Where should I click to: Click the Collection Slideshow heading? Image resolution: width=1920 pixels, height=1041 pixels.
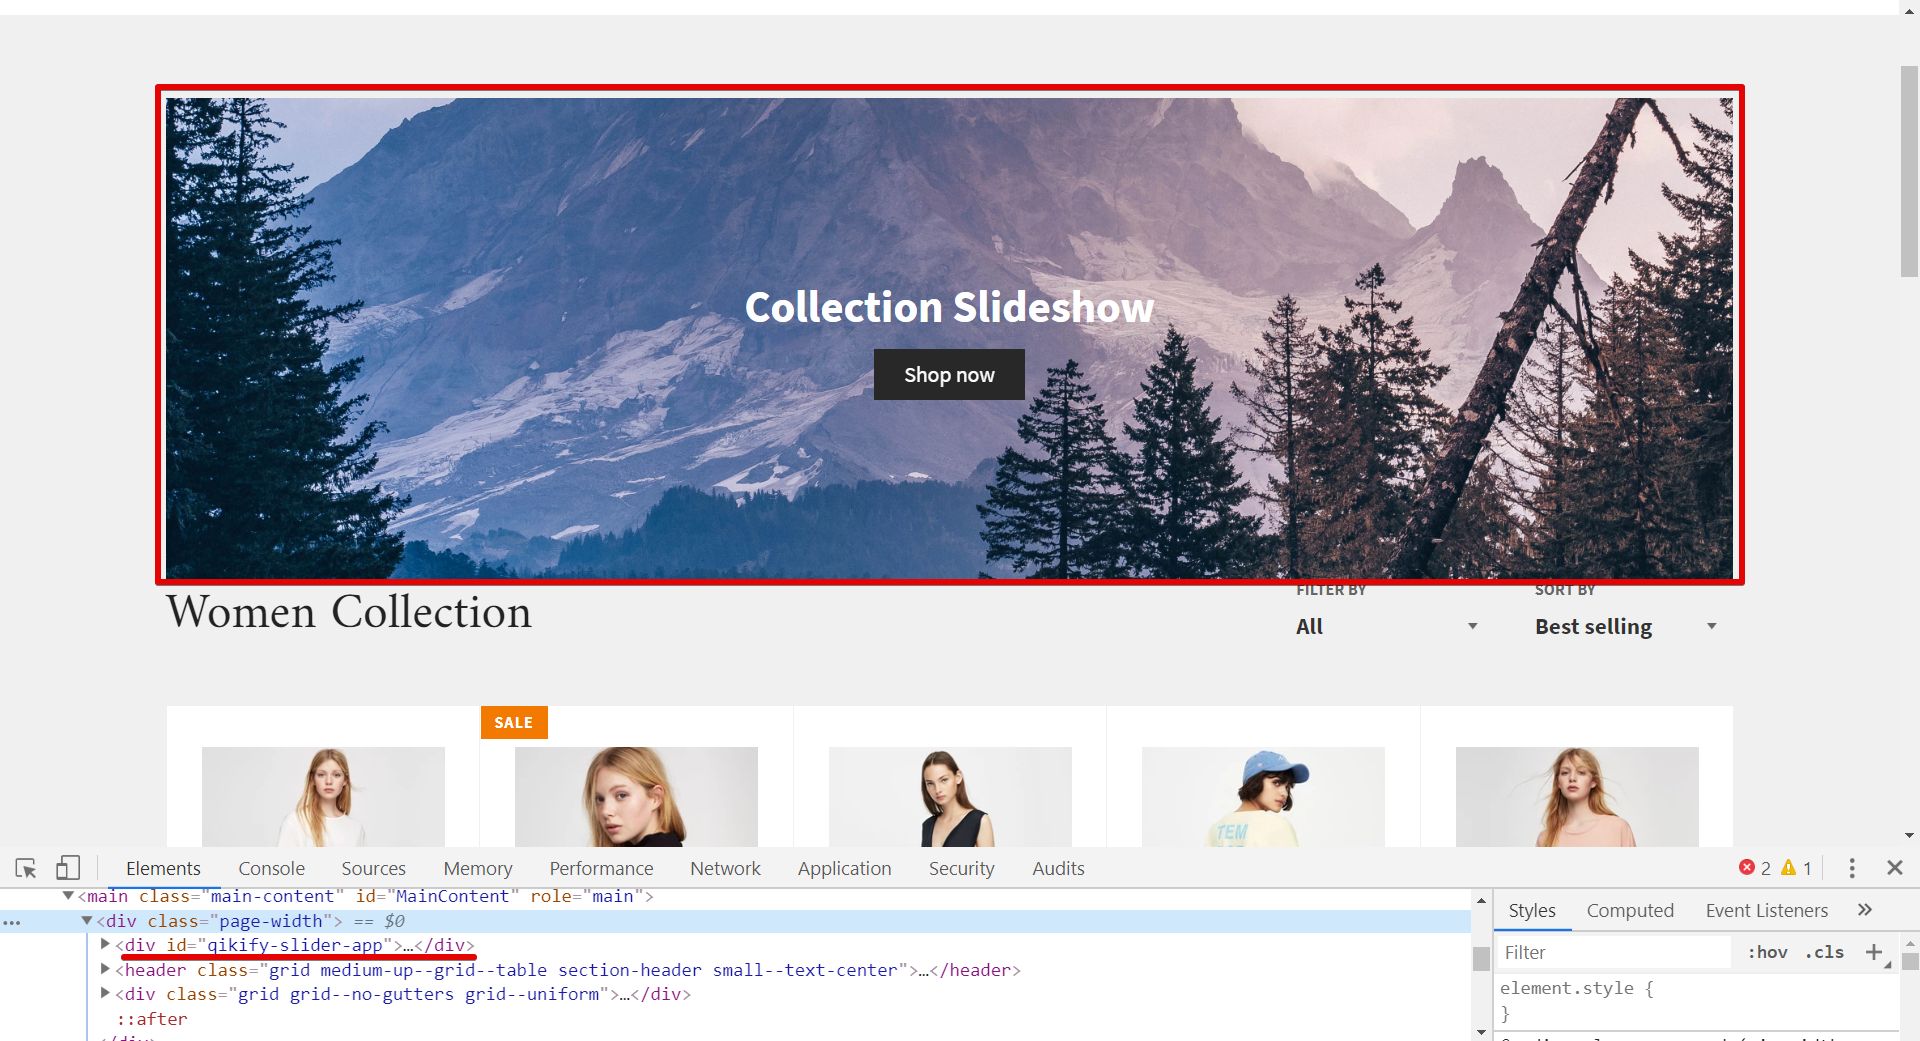[x=949, y=307]
